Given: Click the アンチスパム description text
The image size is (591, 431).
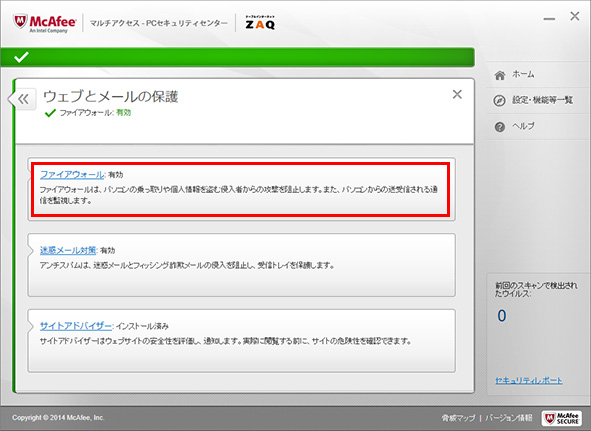Looking at the screenshot, I should 187,265.
